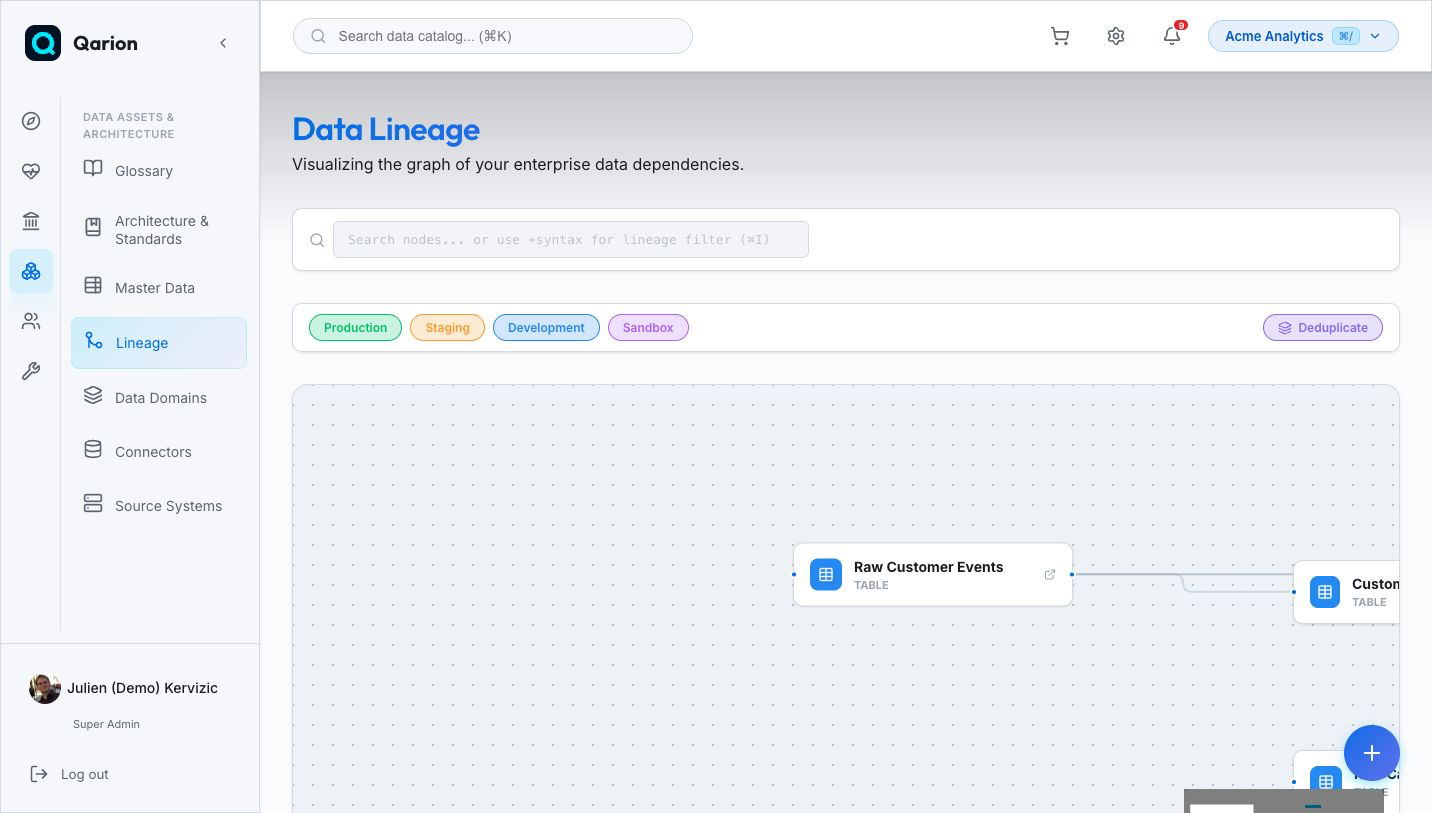This screenshot has height=813, width=1432.
Task: Click the Qarion logo icon
Action: coord(43,43)
